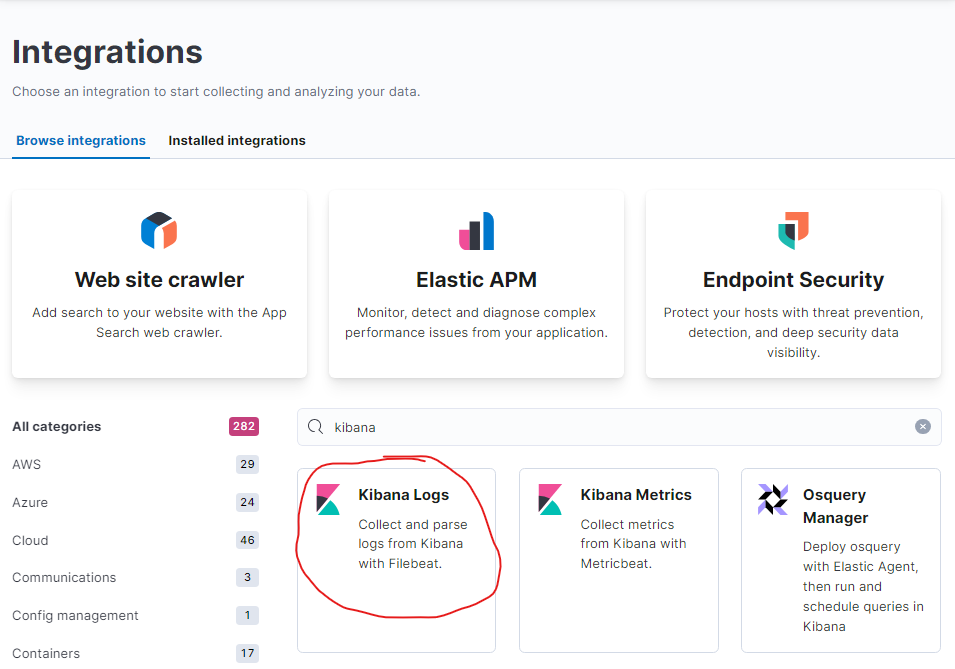Click the Elastic APM bar chart icon
The width and height of the screenshot is (955, 669).
pos(476,230)
